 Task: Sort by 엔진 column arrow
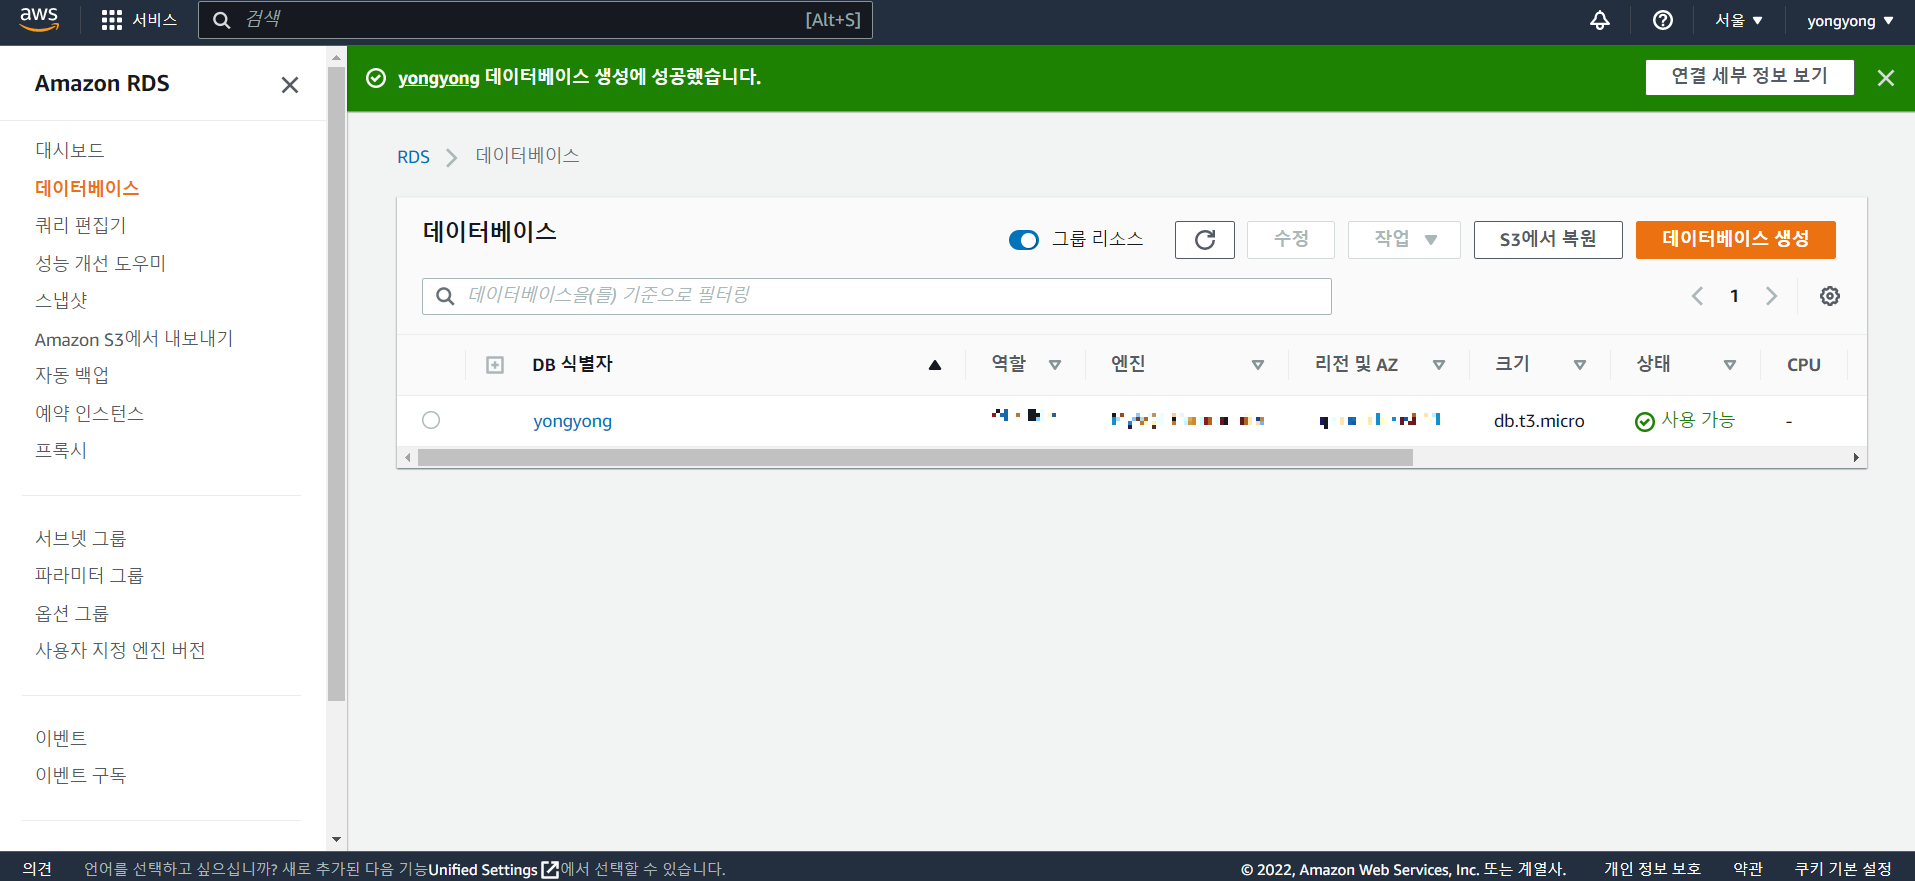tap(1258, 365)
